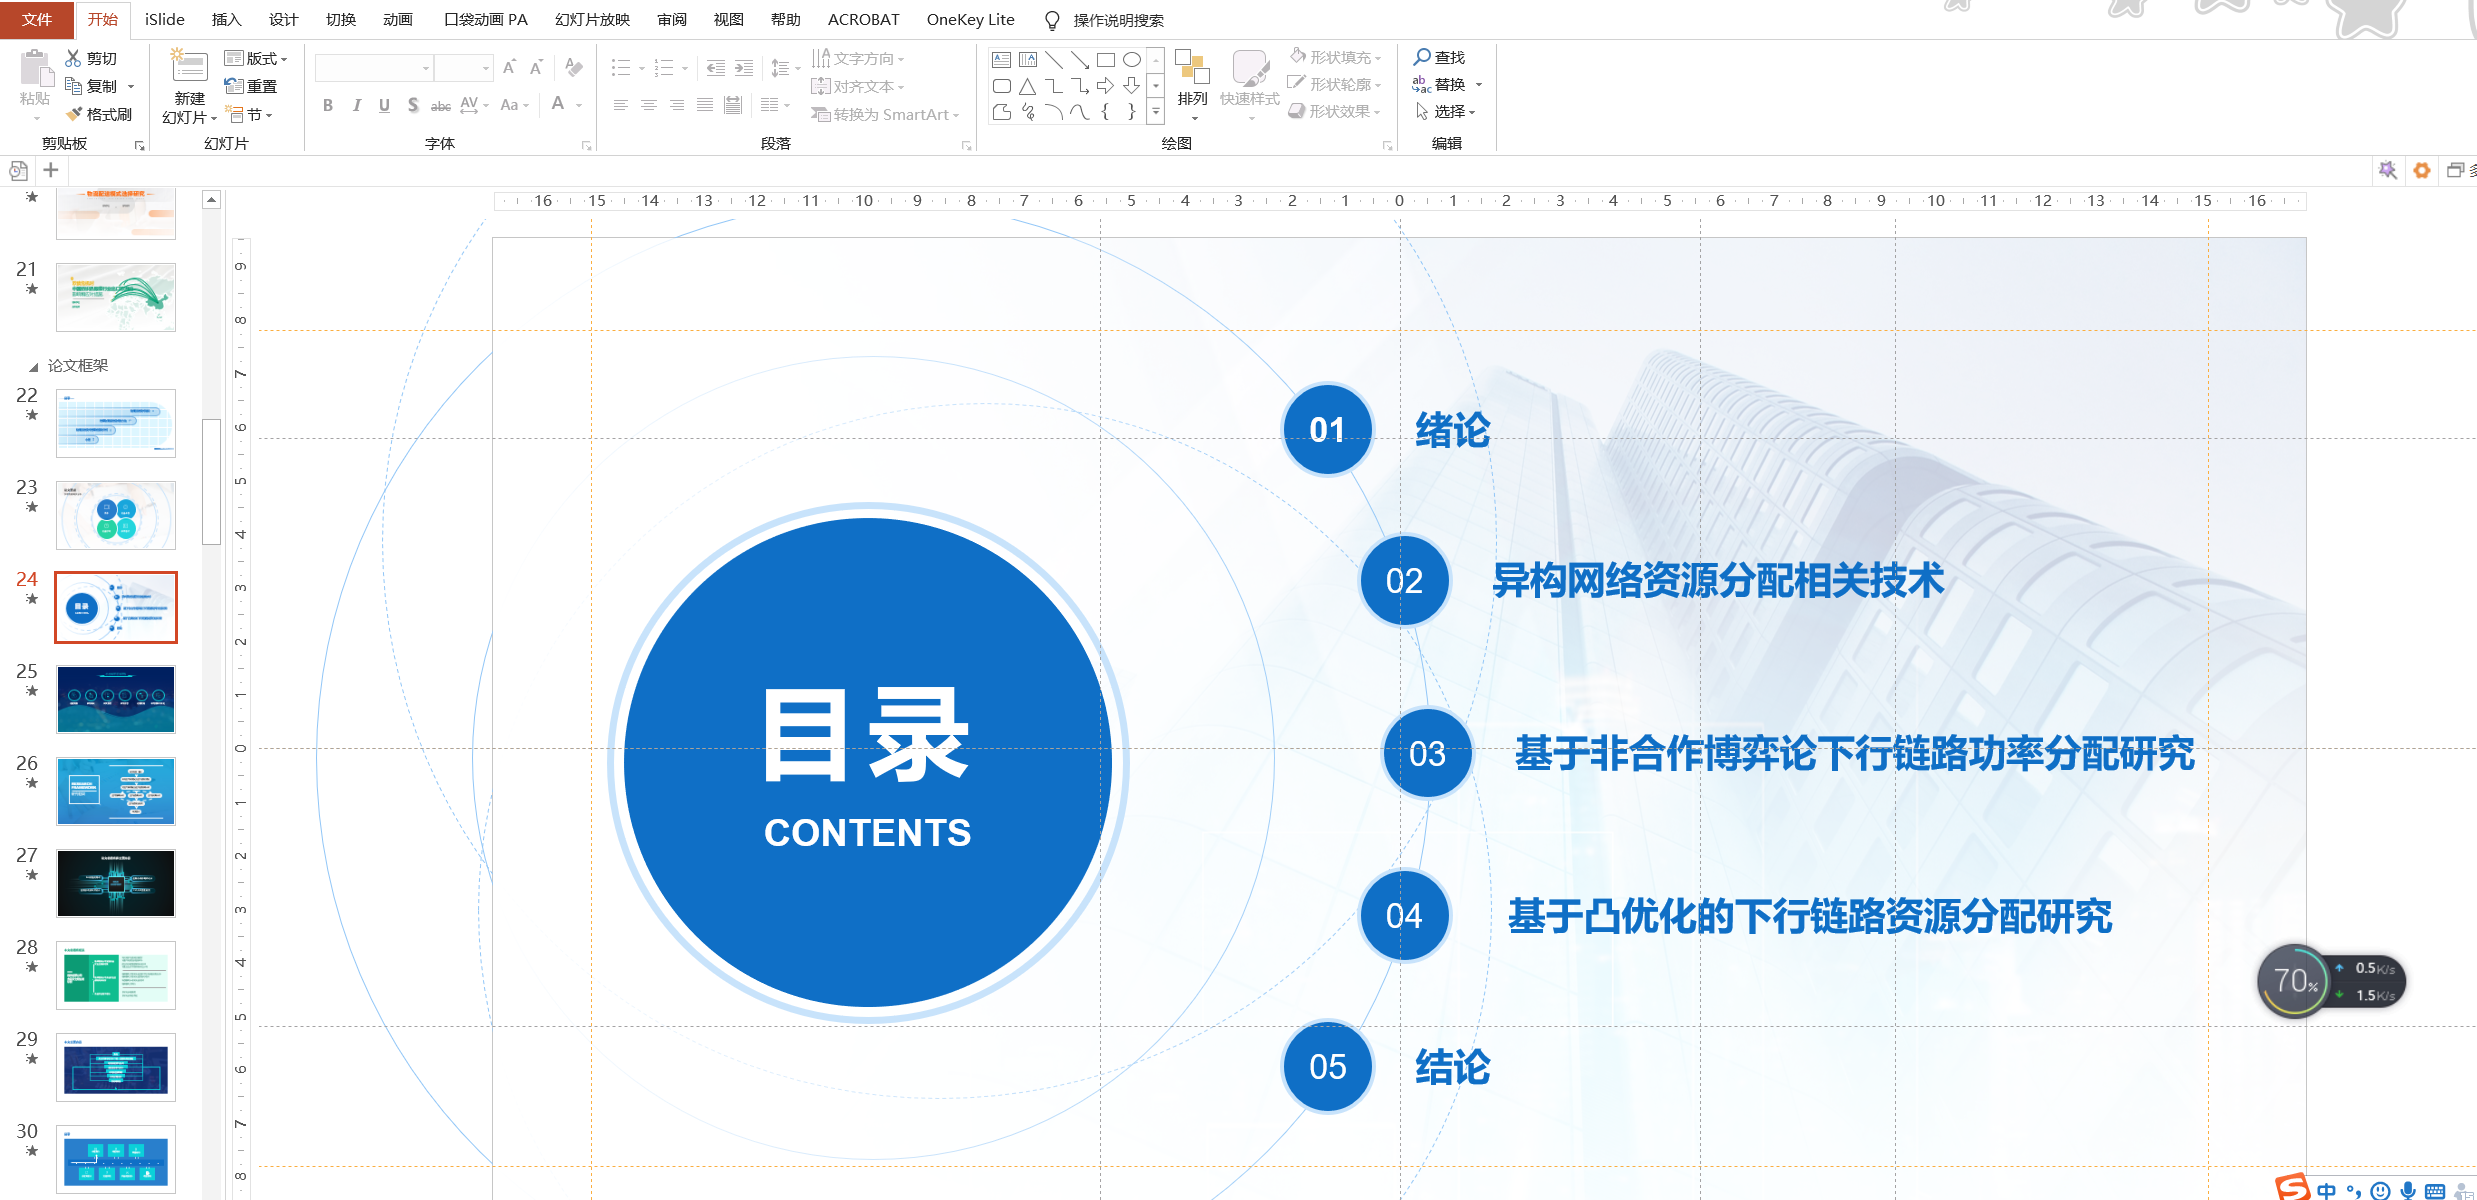The height and width of the screenshot is (1200, 2477).
Task: Select the down block arrow shape
Action: [x=1132, y=86]
